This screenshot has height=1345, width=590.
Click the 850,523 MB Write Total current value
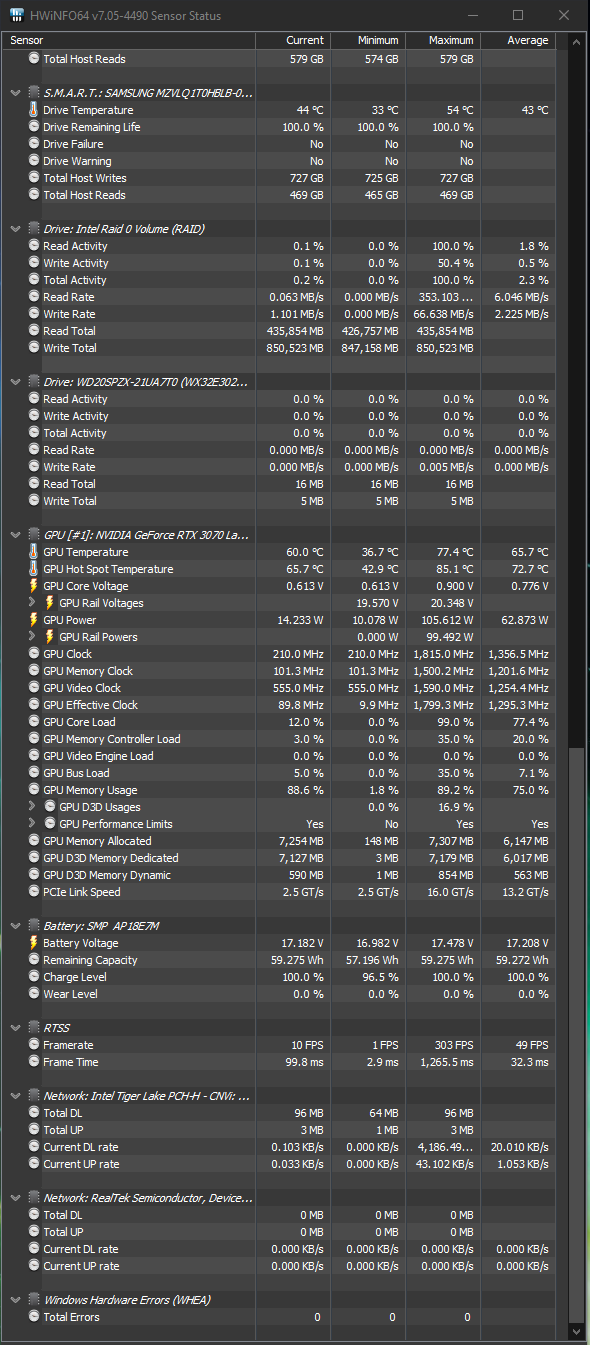pos(294,348)
